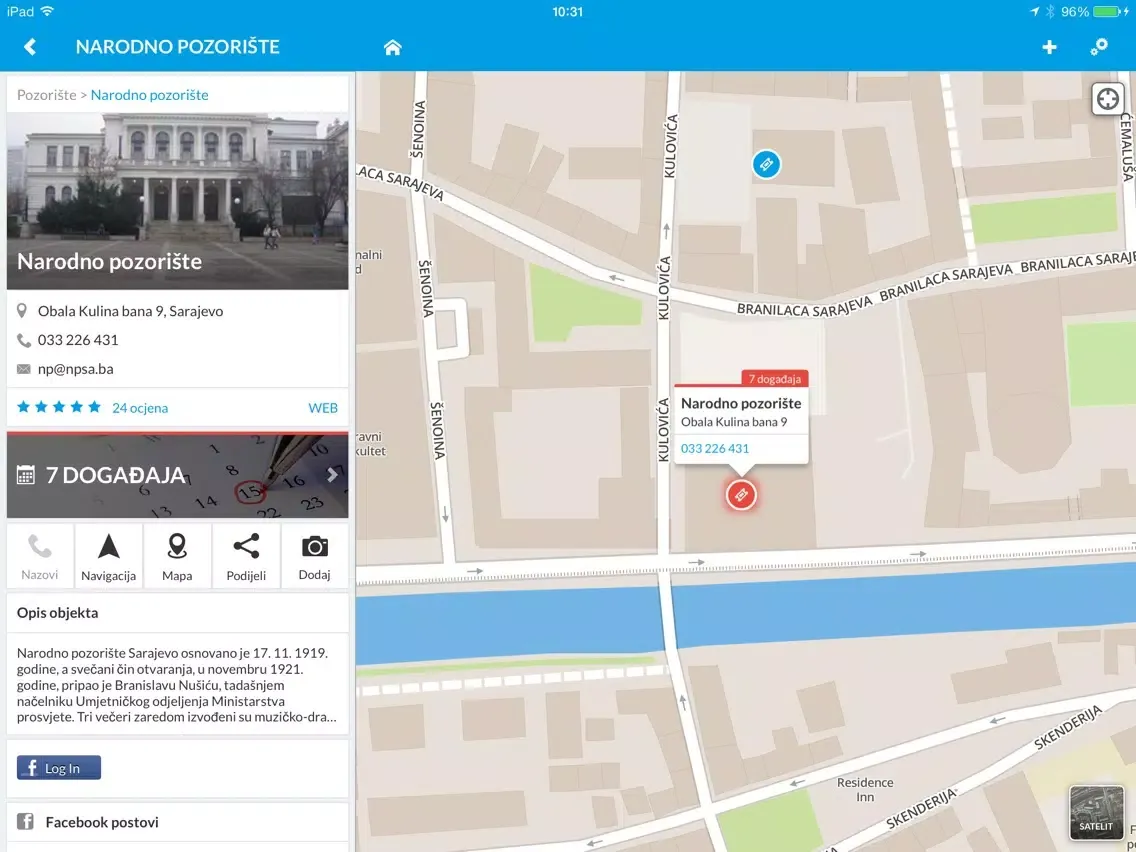Viewport: 1136px width, 852px height.
Task: View the 24 ocjena ratings link
Action: [140, 408]
